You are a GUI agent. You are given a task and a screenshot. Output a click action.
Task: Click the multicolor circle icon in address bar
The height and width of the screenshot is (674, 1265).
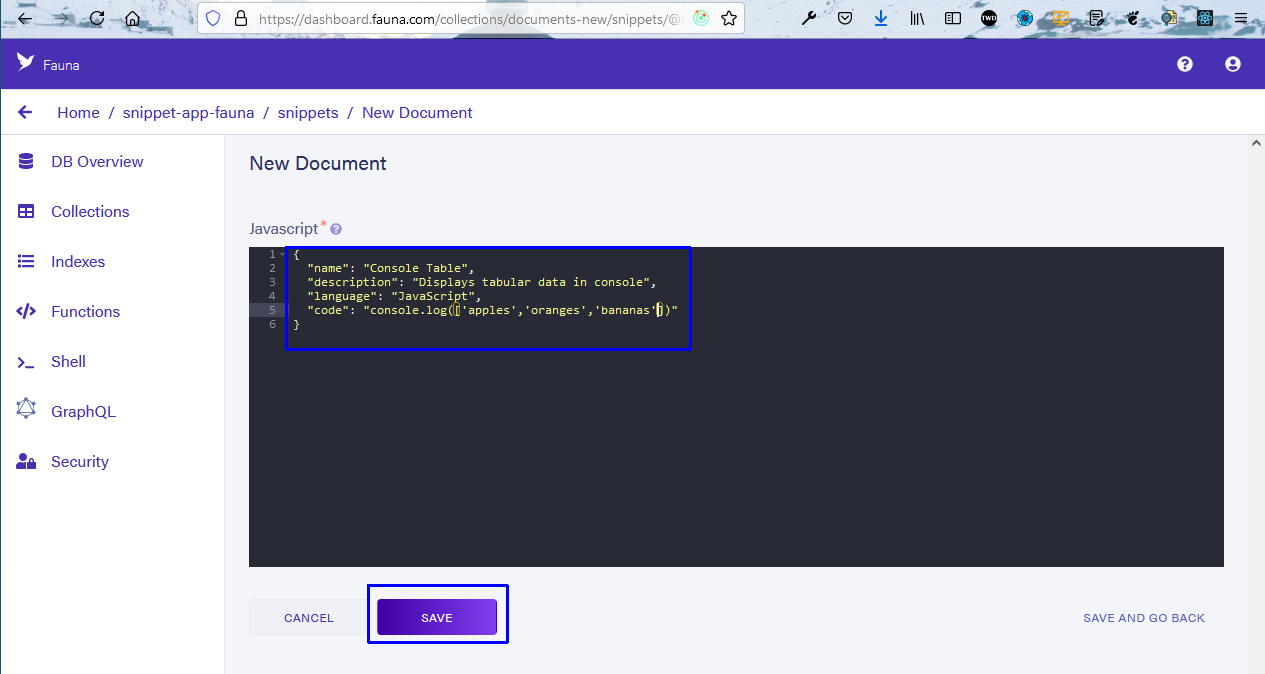[x=702, y=18]
